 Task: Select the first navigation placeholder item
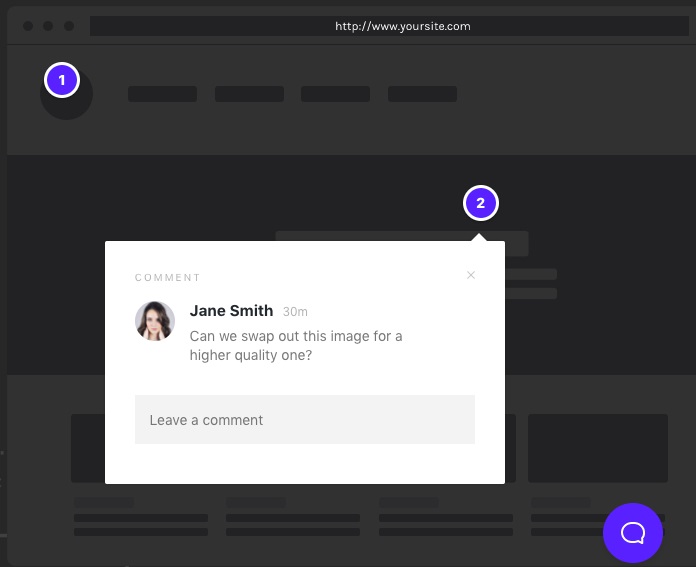(162, 94)
